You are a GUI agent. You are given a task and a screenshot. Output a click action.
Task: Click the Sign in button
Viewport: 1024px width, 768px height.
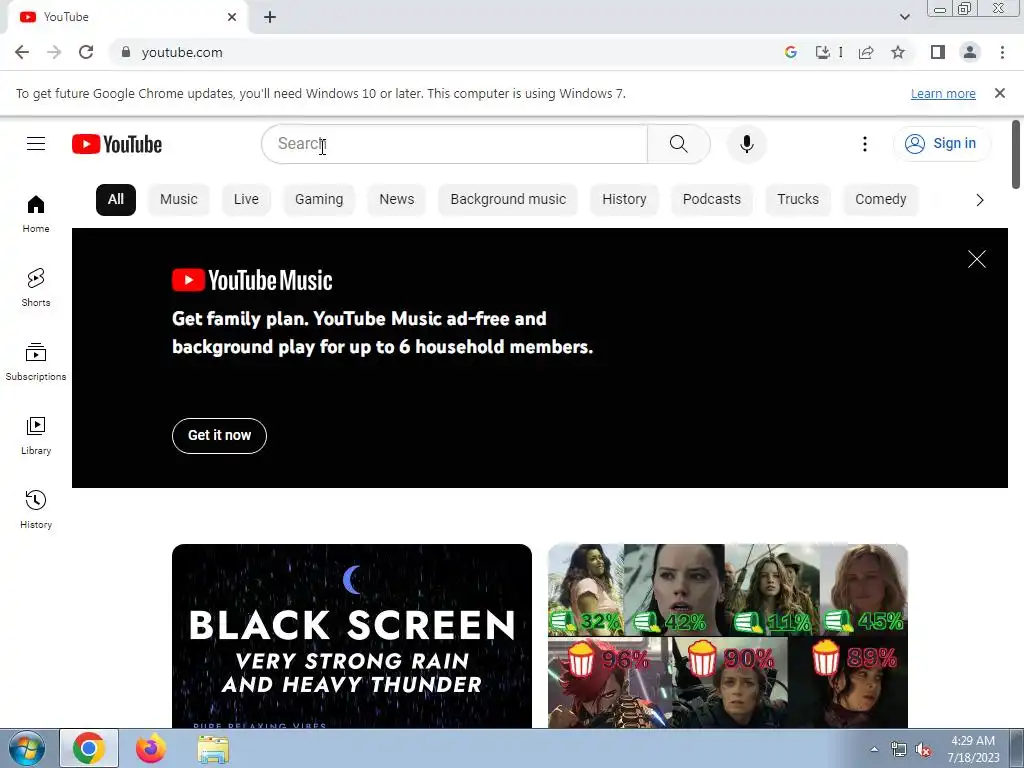[x=942, y=144]
